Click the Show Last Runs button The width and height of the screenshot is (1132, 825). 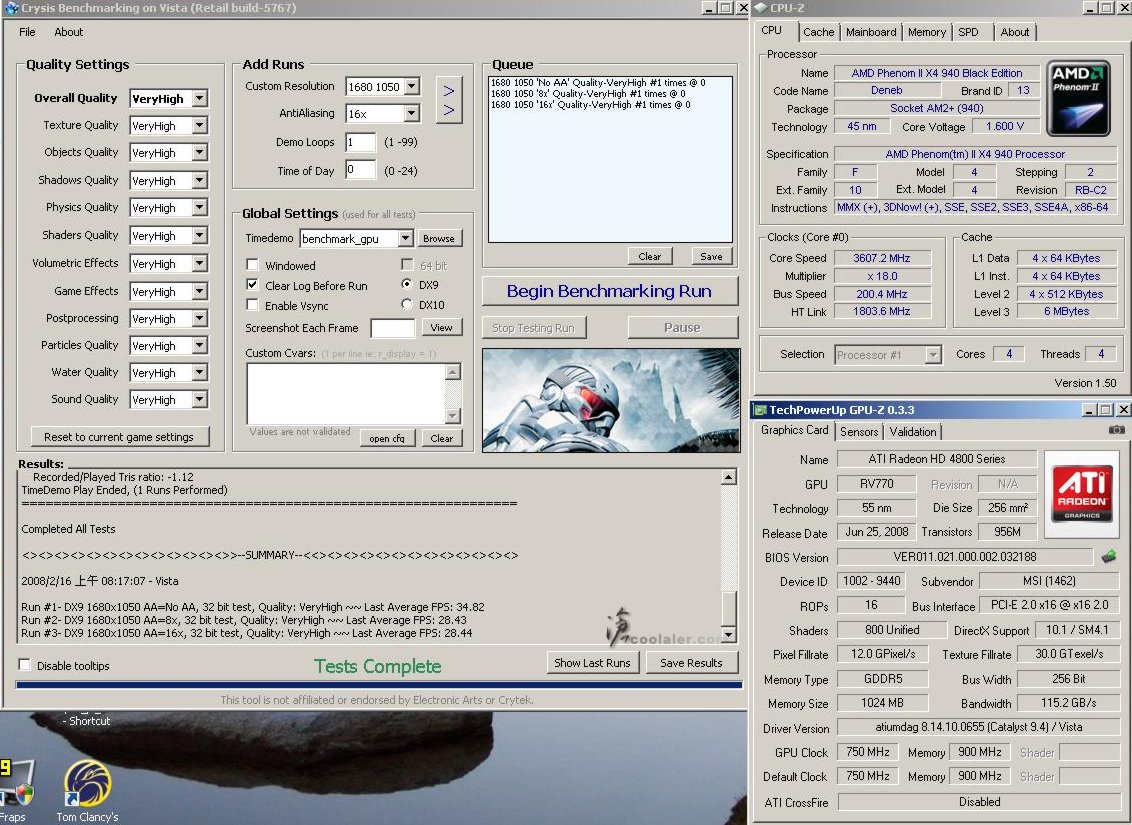click(x=592, y=663)
